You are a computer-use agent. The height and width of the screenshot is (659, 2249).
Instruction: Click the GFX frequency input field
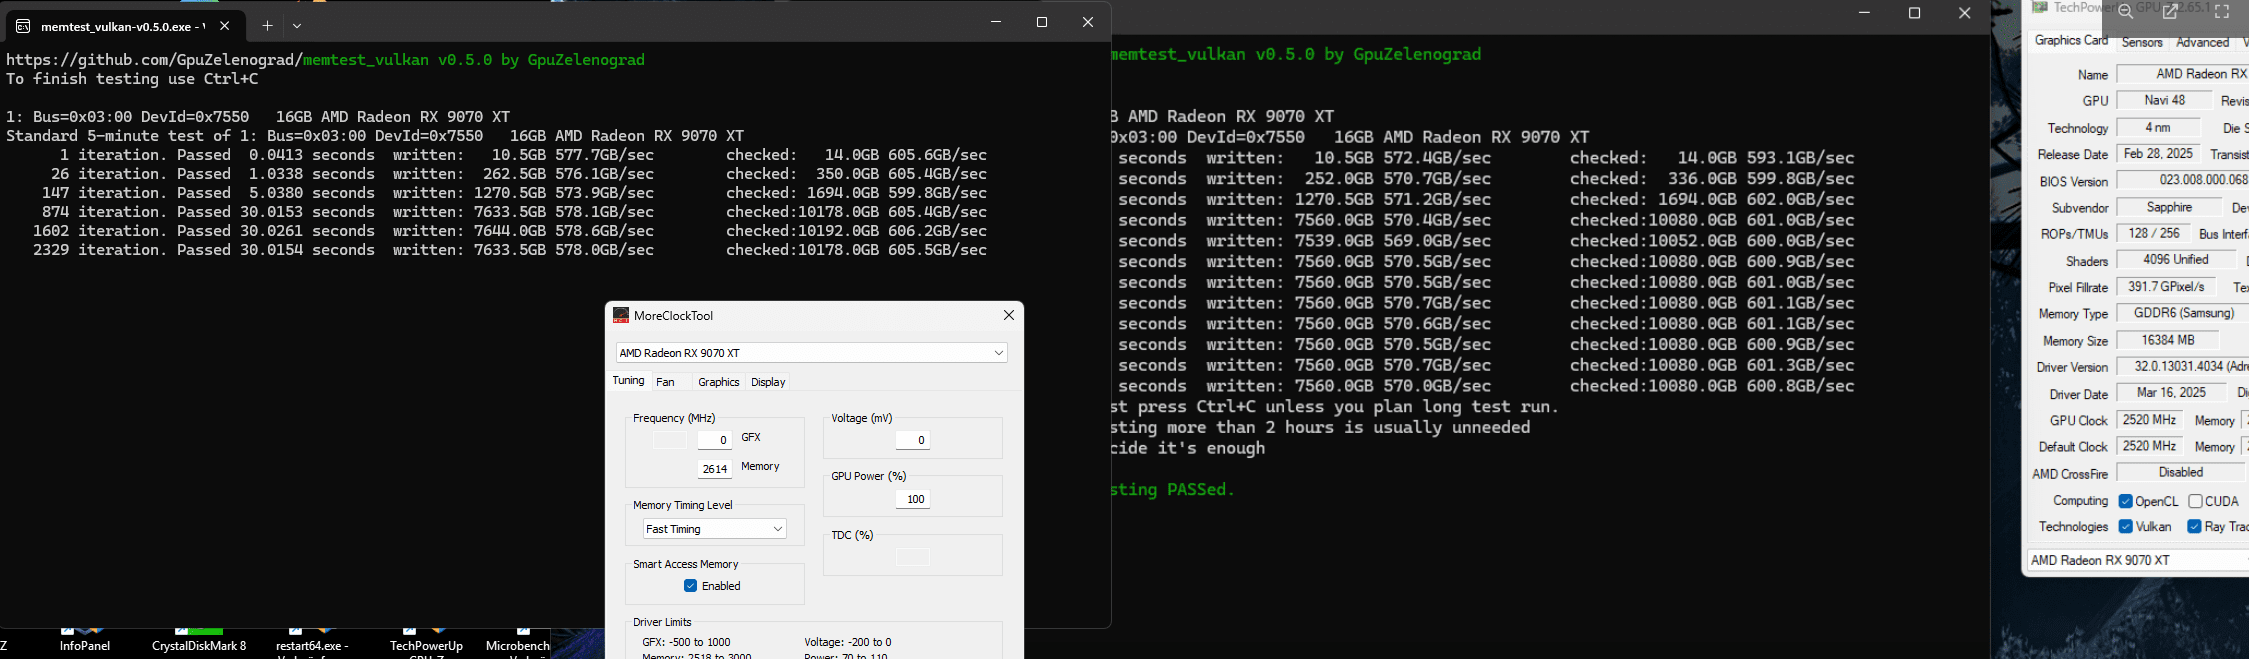coord(715,440)
